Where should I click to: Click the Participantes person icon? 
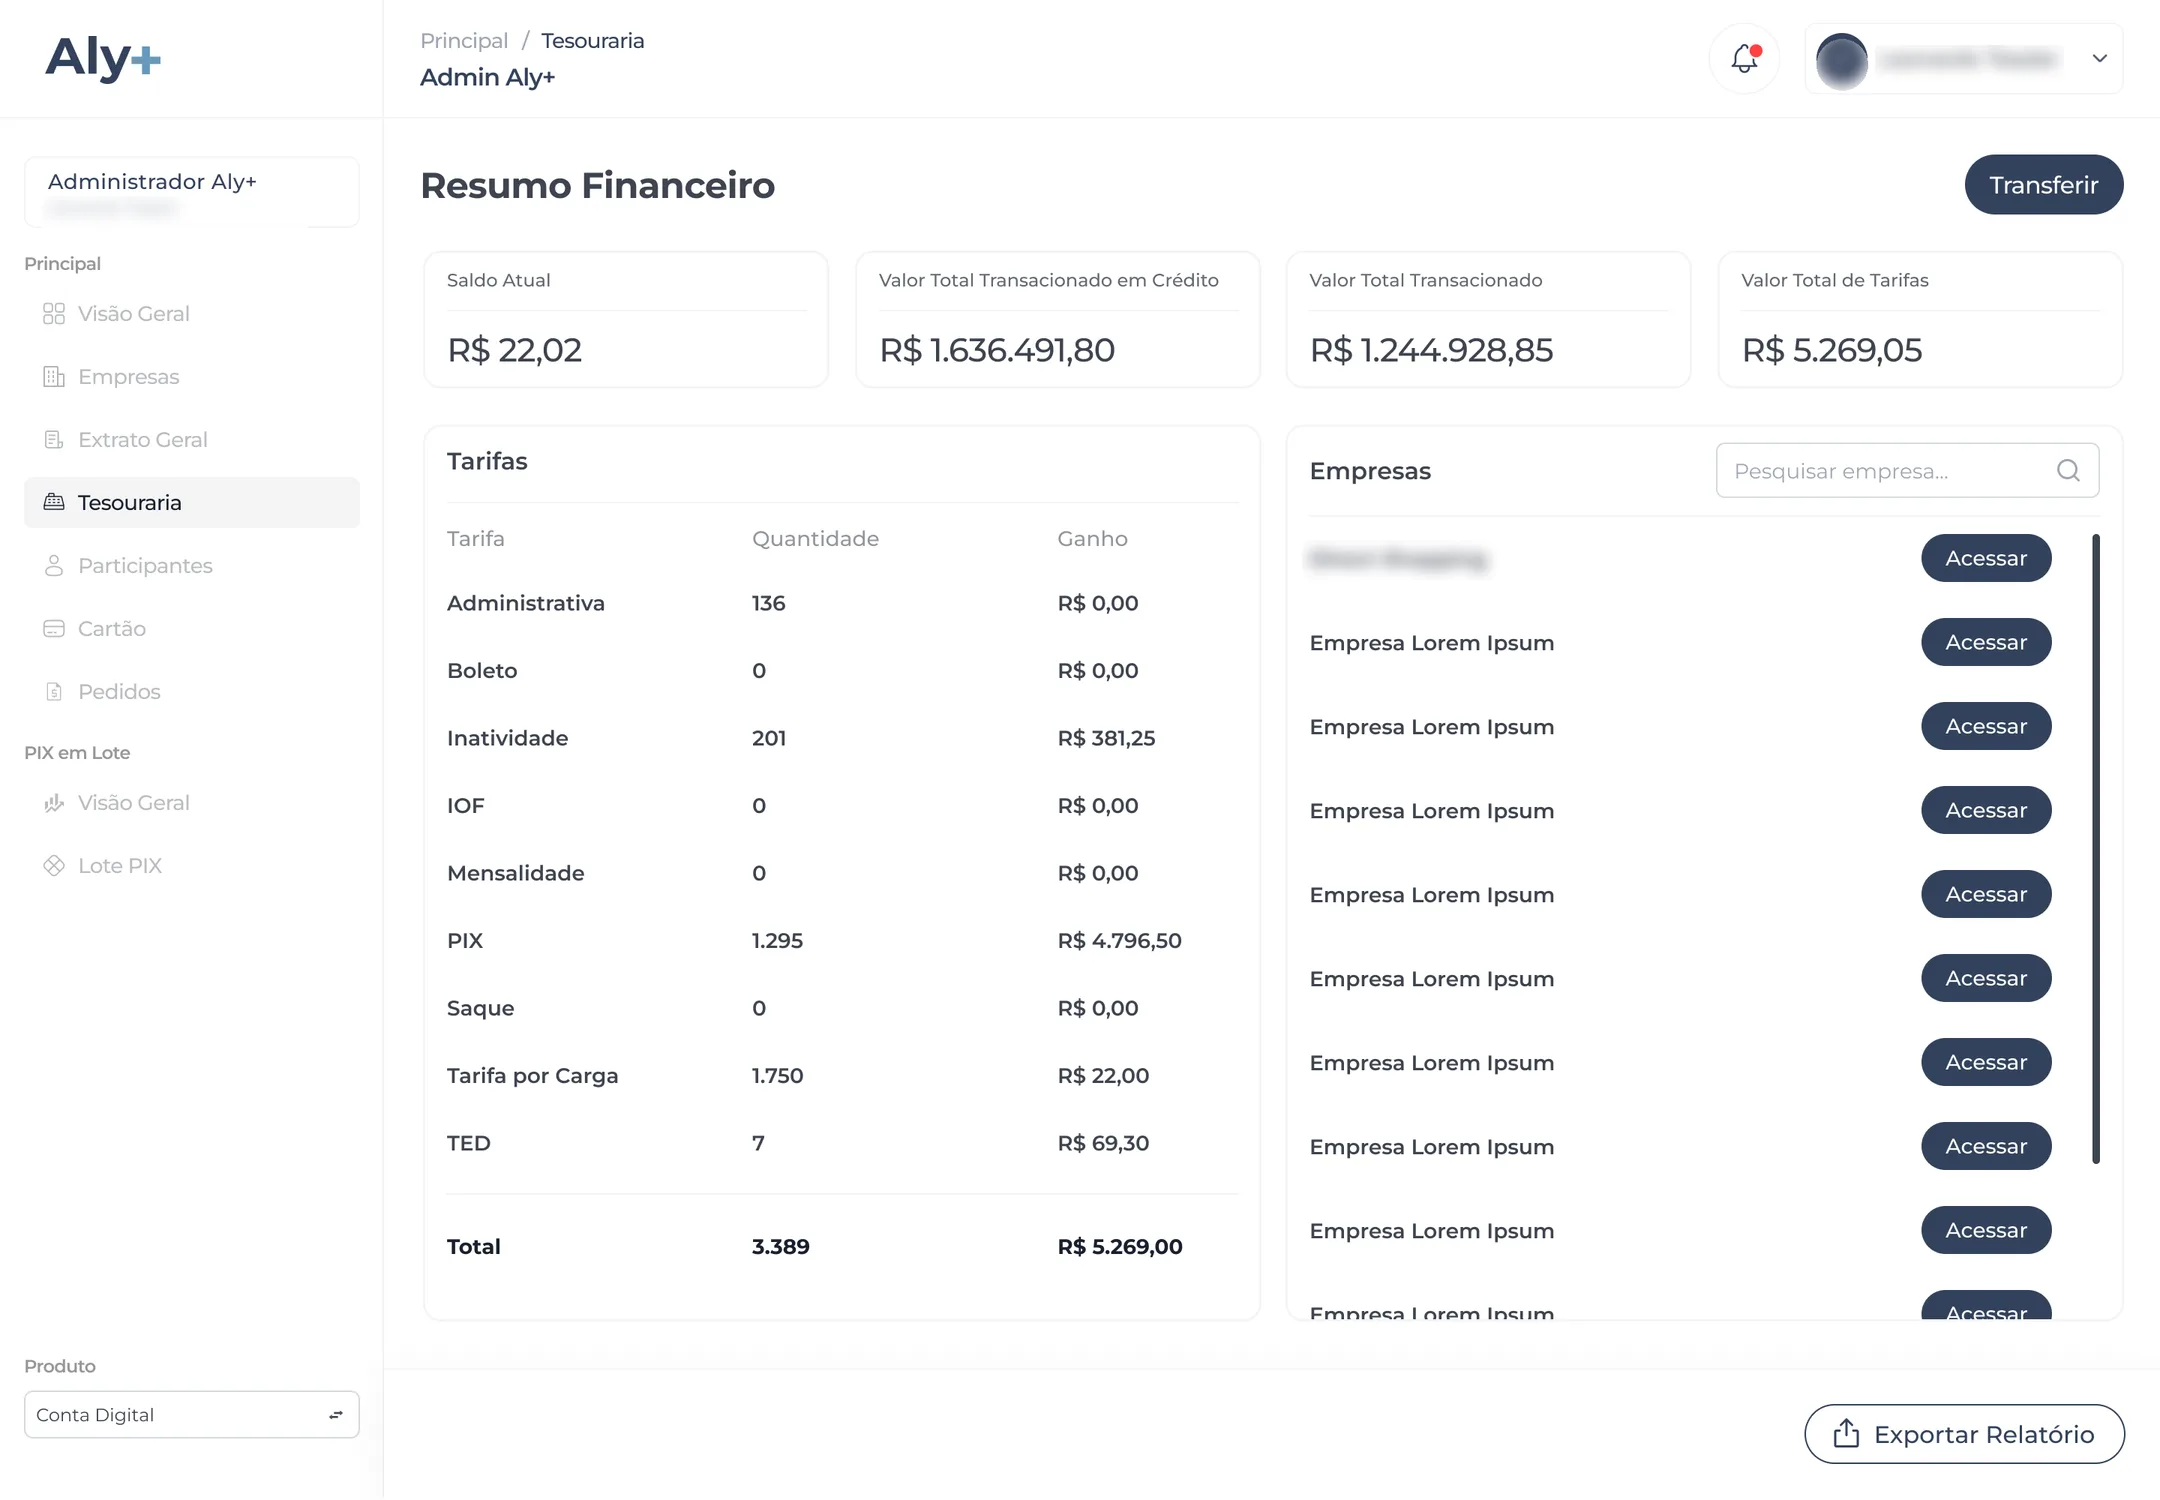(x=54, y=566)
